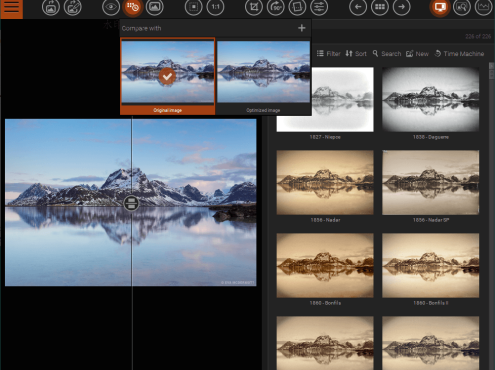495x370 pixels.
Task: Select Original image for comparison
Action: (167, 76)
